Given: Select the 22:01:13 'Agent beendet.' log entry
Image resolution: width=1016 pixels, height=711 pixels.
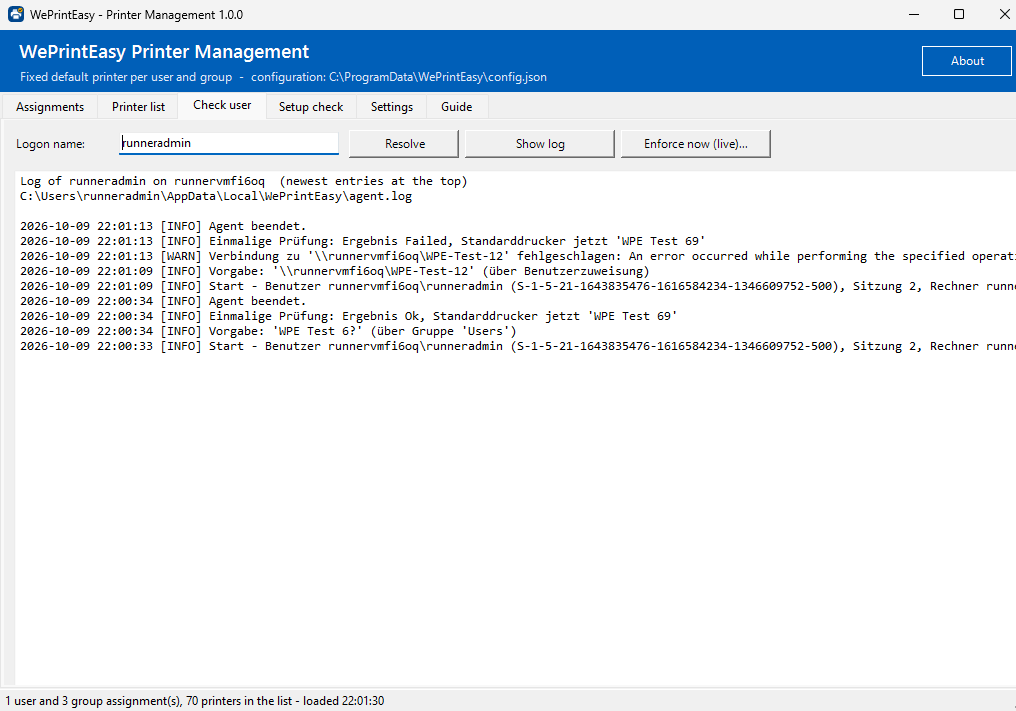Looking at the screenshot, I should [x=163, y=226].
